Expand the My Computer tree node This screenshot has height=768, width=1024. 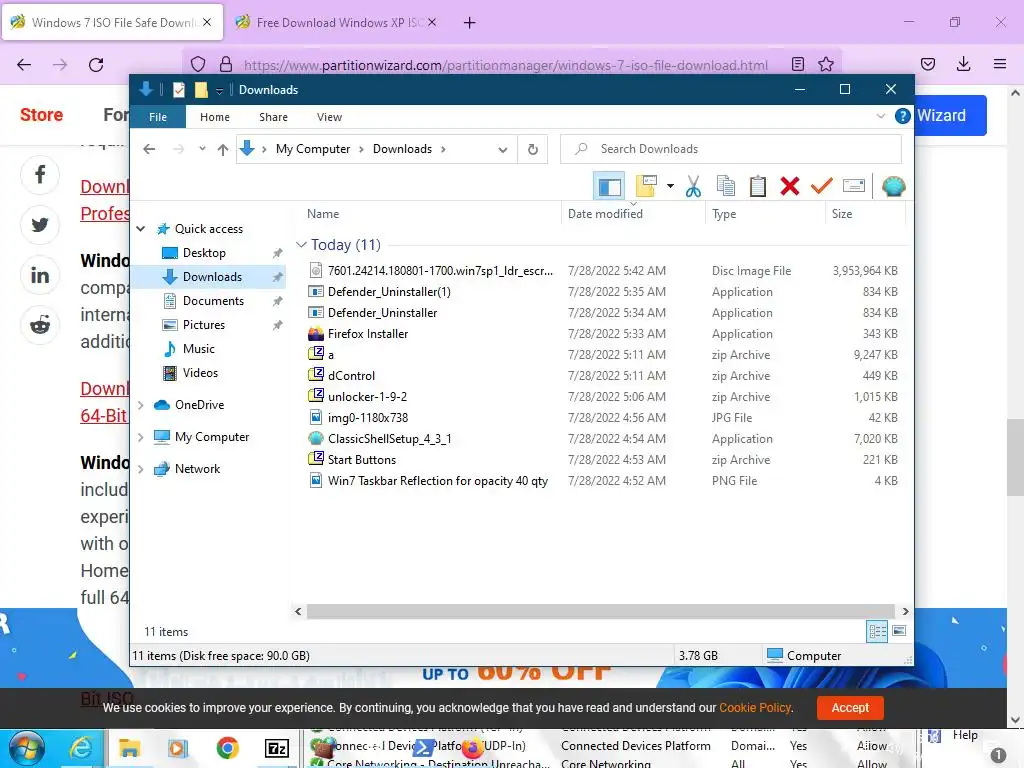click(x=140, y=437)
